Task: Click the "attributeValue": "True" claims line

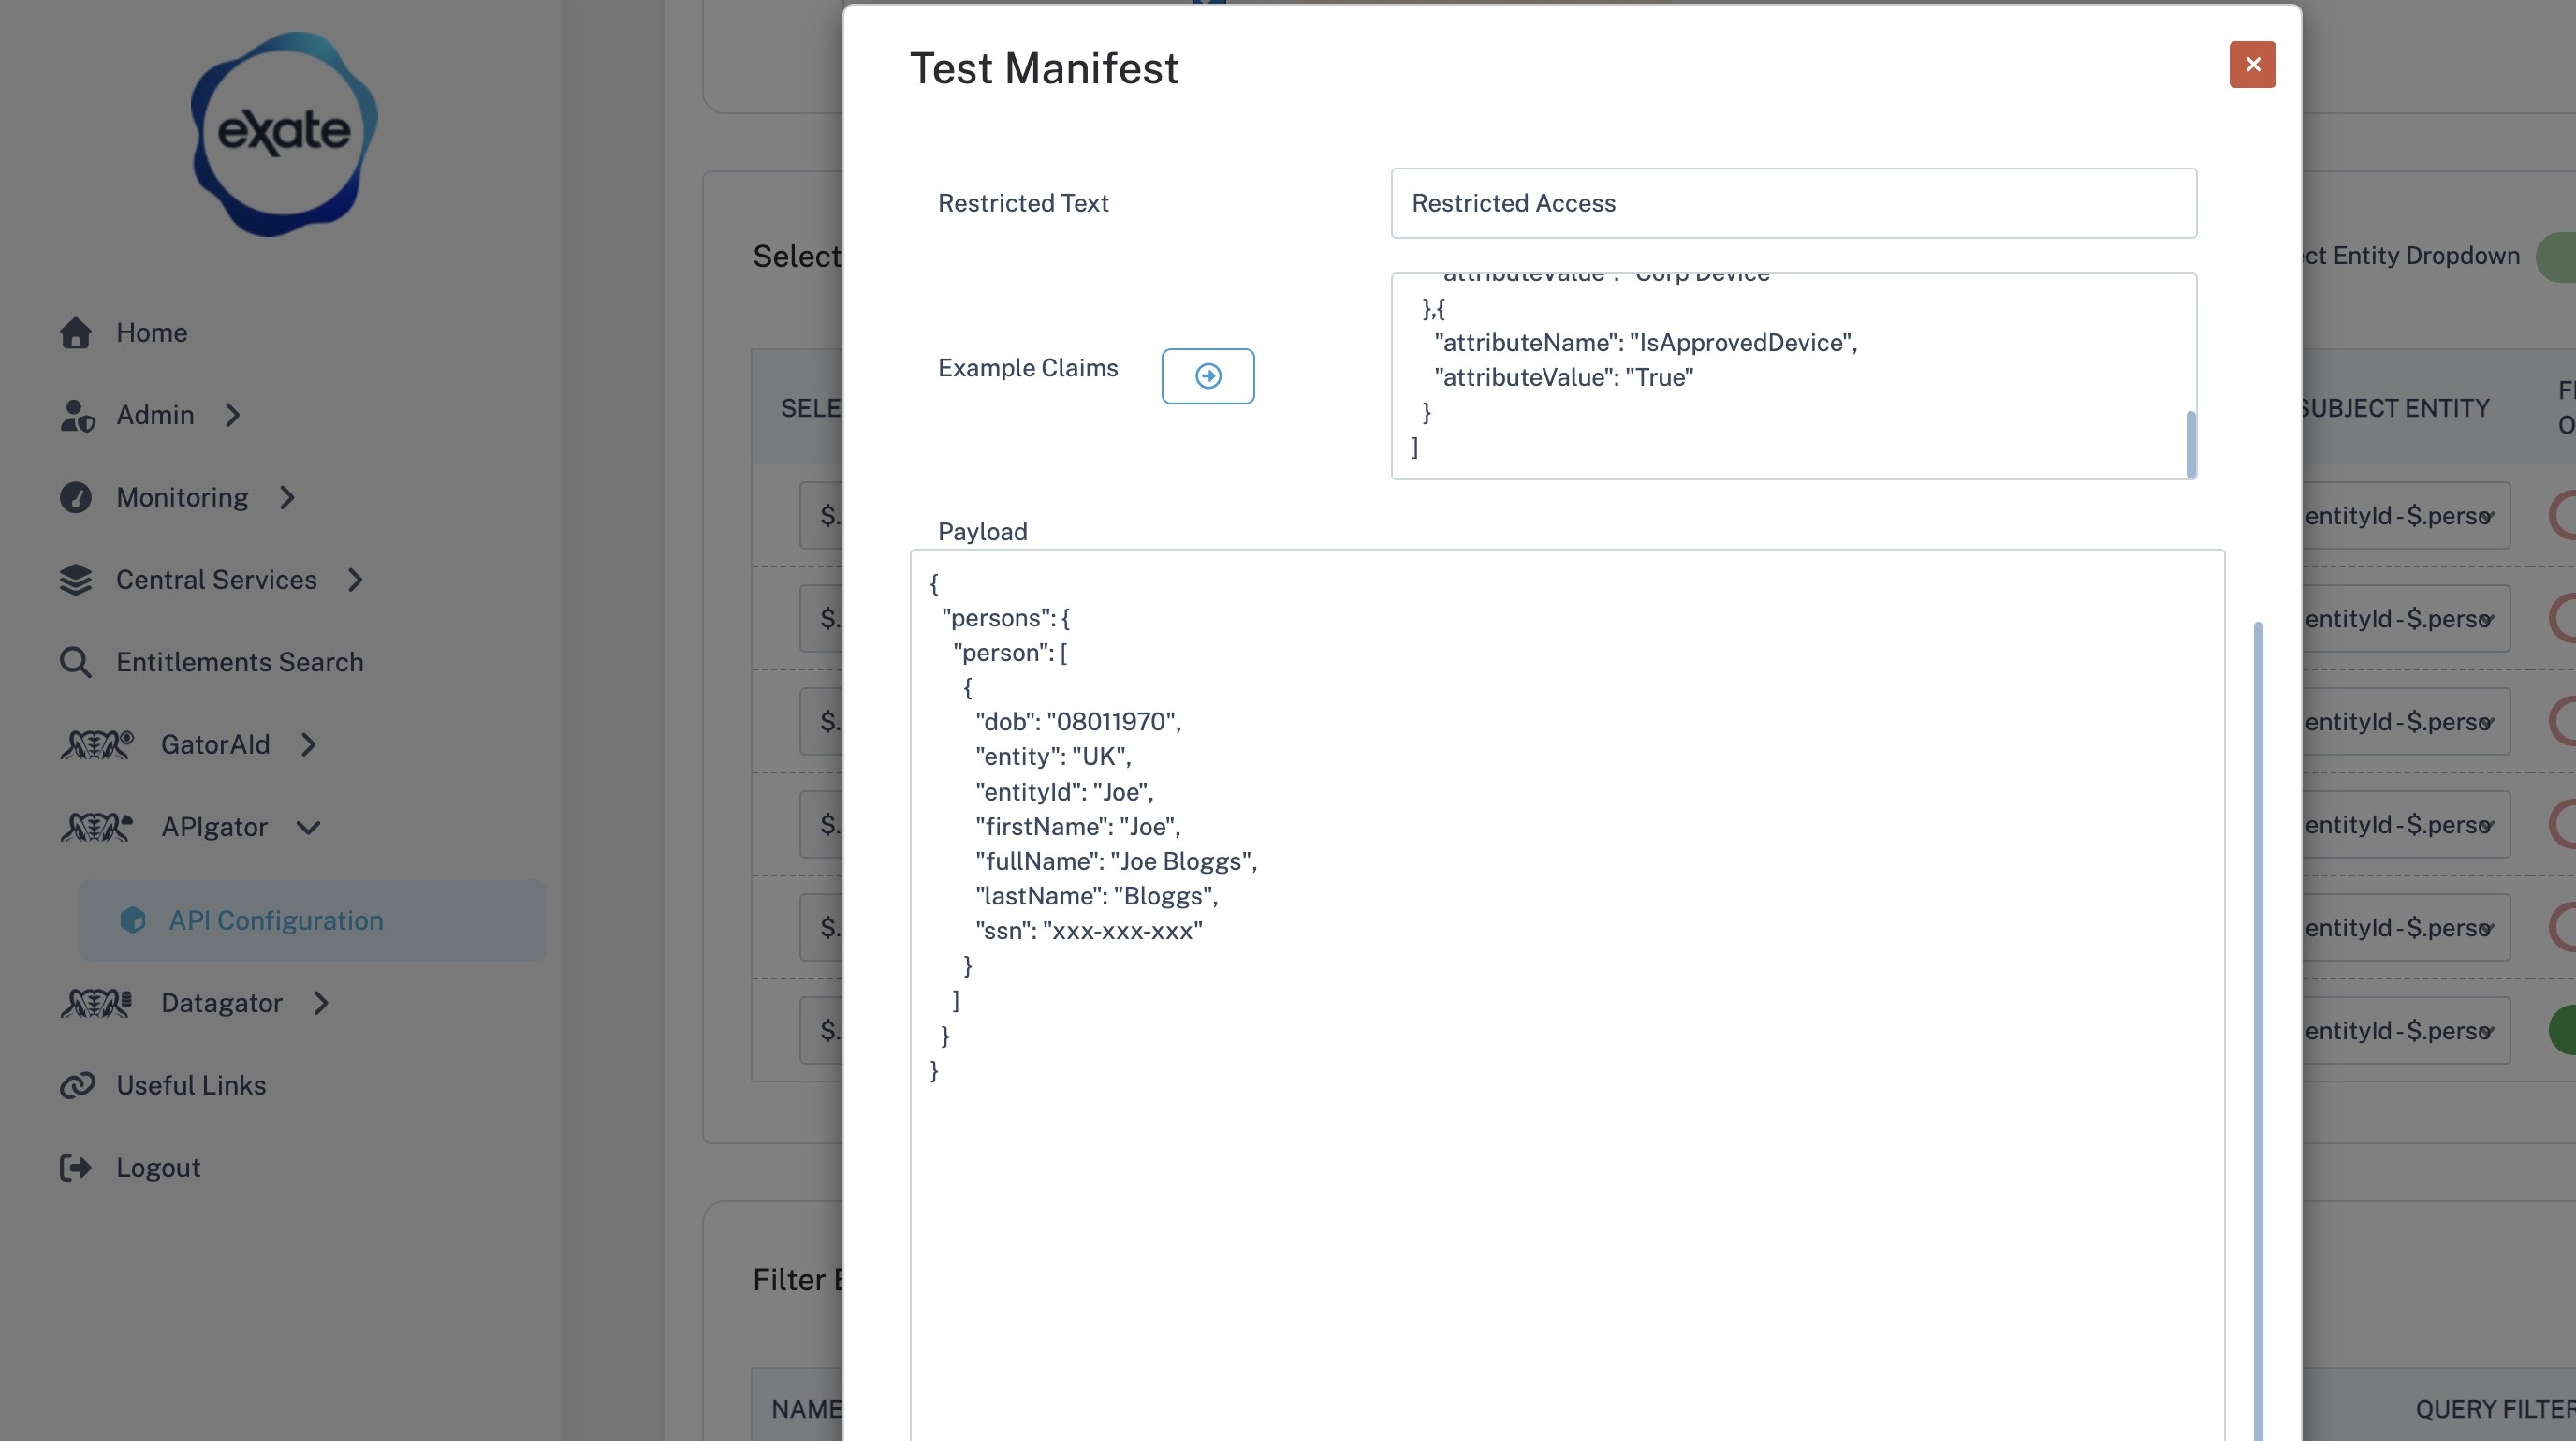Action: tap(1564, 378)
